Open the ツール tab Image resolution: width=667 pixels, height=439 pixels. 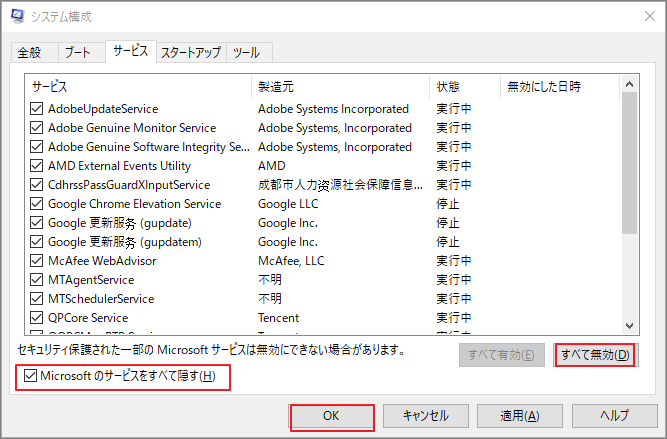click(x=249, y=52)
